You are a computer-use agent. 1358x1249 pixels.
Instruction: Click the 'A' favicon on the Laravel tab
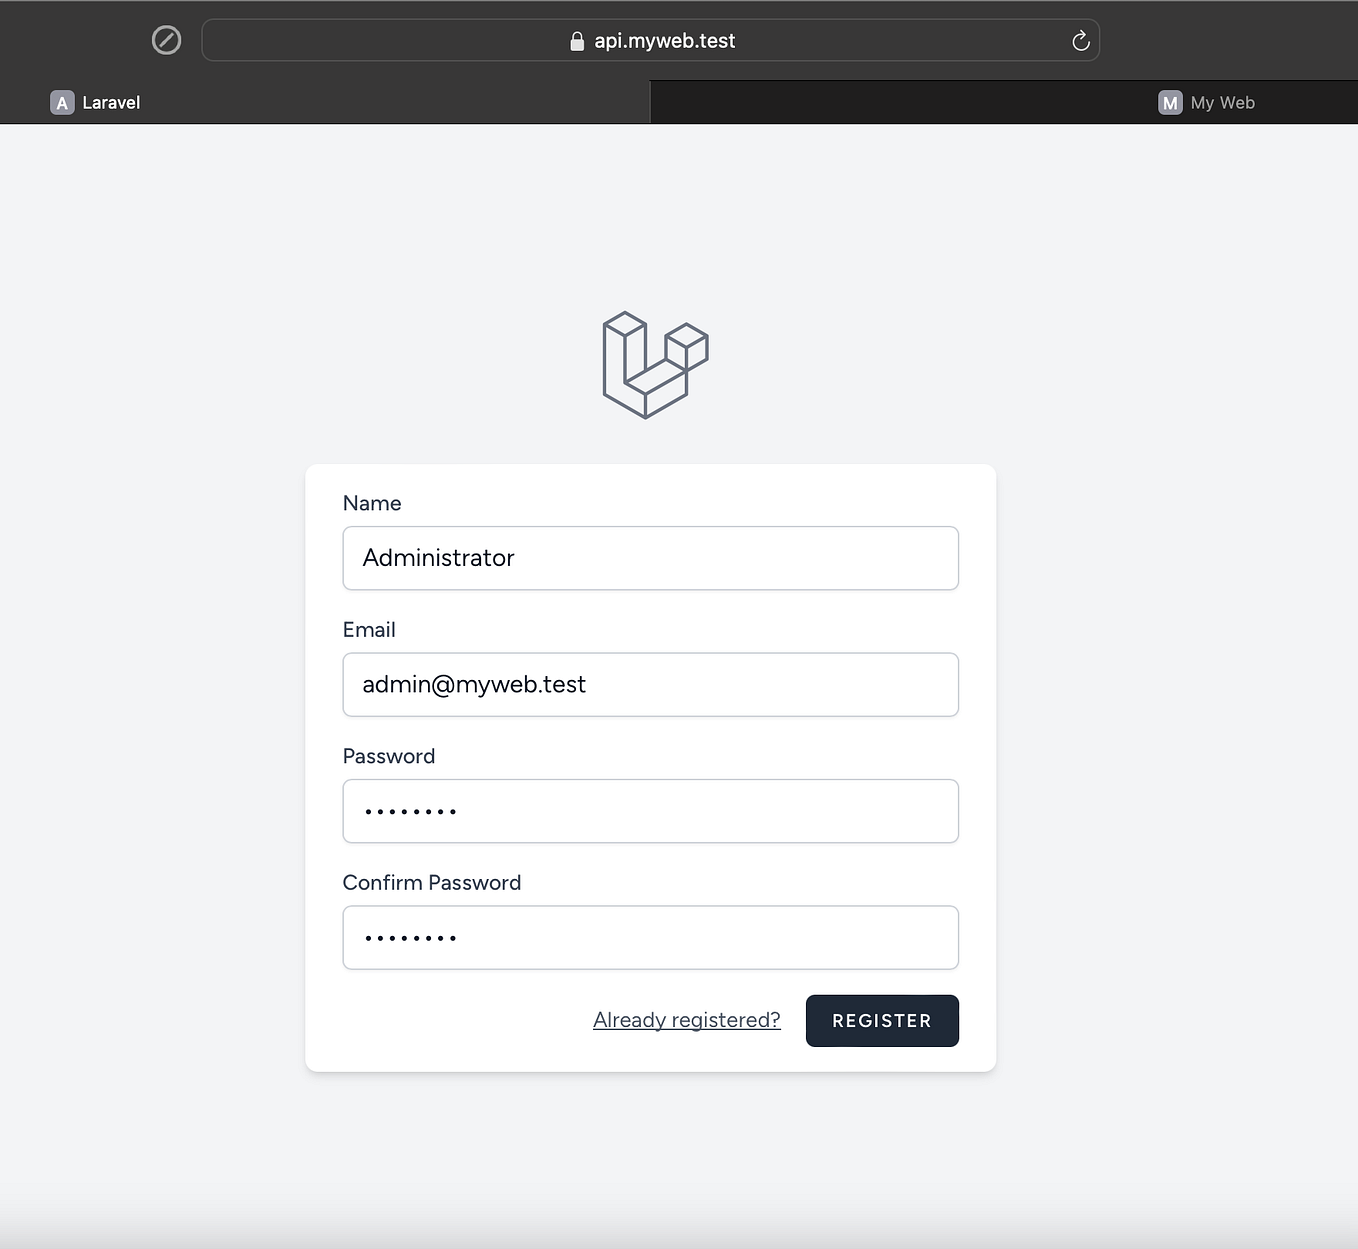coord(61,101)
